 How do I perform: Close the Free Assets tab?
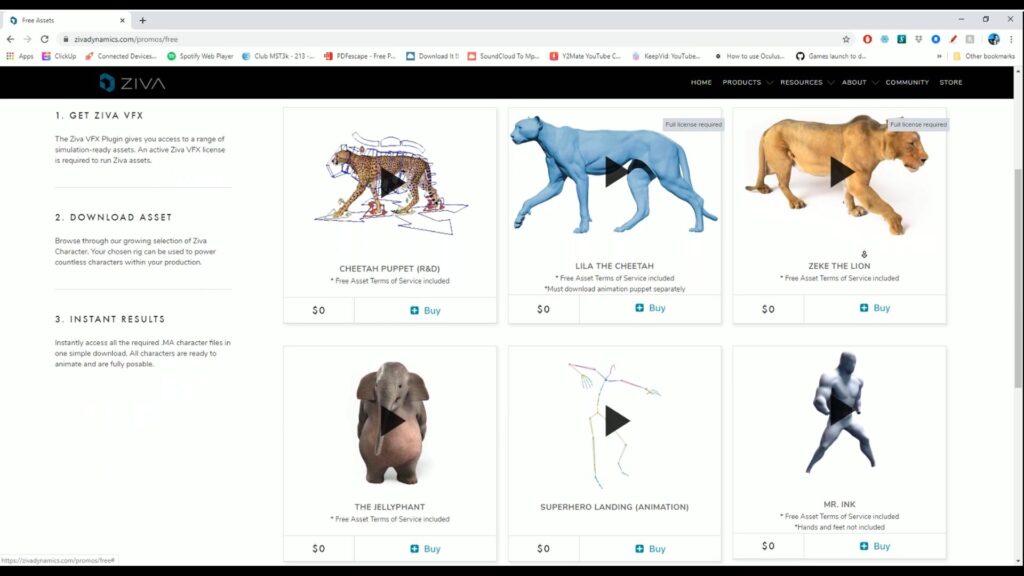122,20
